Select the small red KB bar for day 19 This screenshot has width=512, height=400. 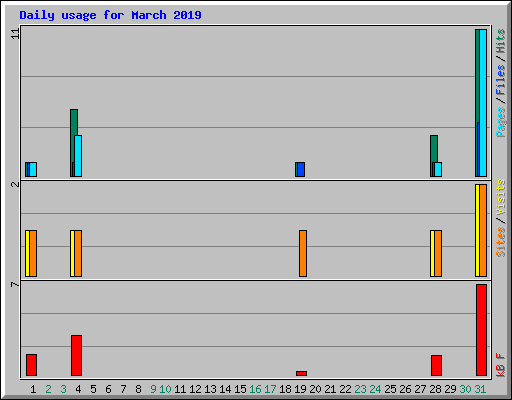pos(301,373)
